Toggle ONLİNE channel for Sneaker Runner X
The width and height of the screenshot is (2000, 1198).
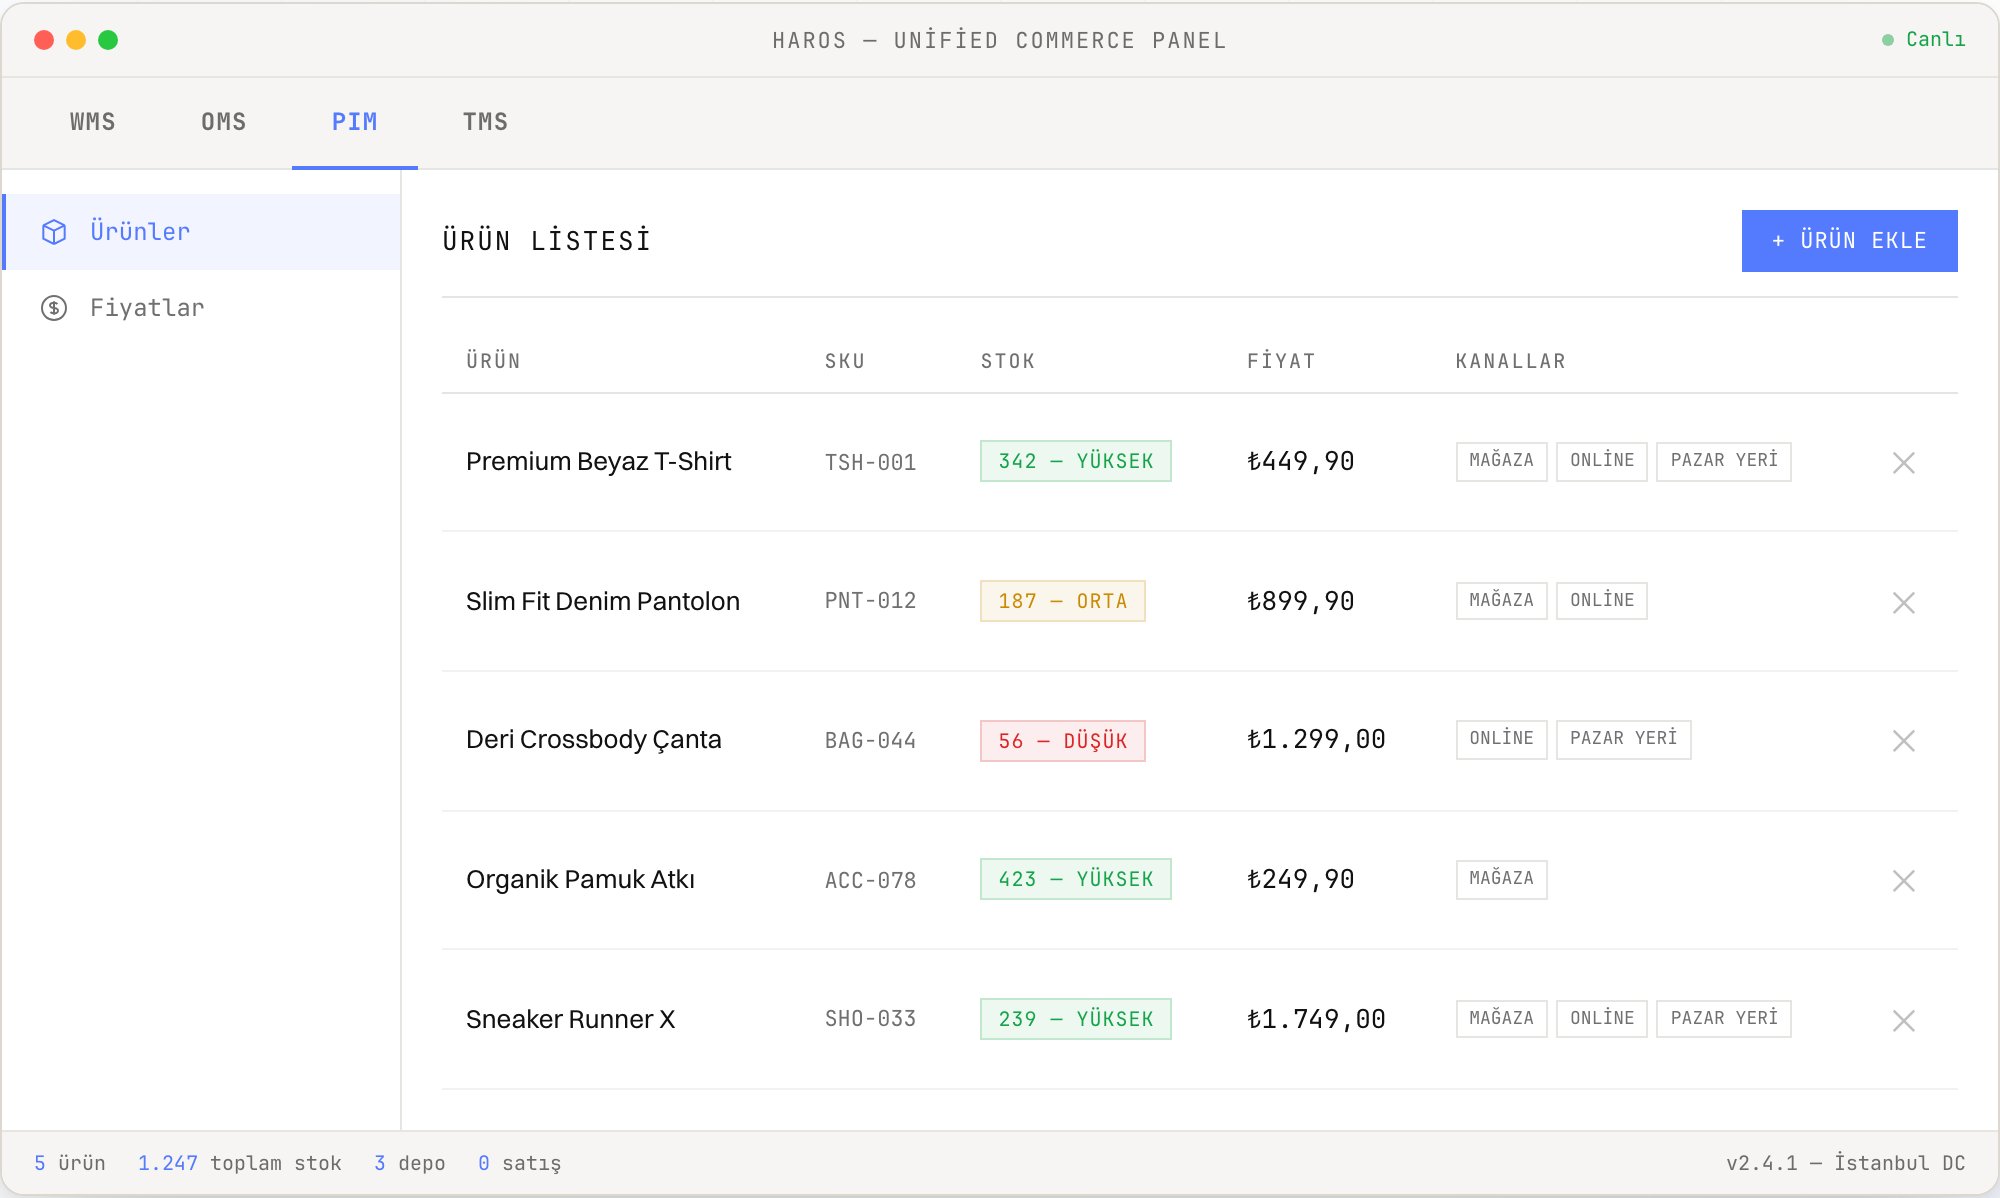click(1601, 1019)
